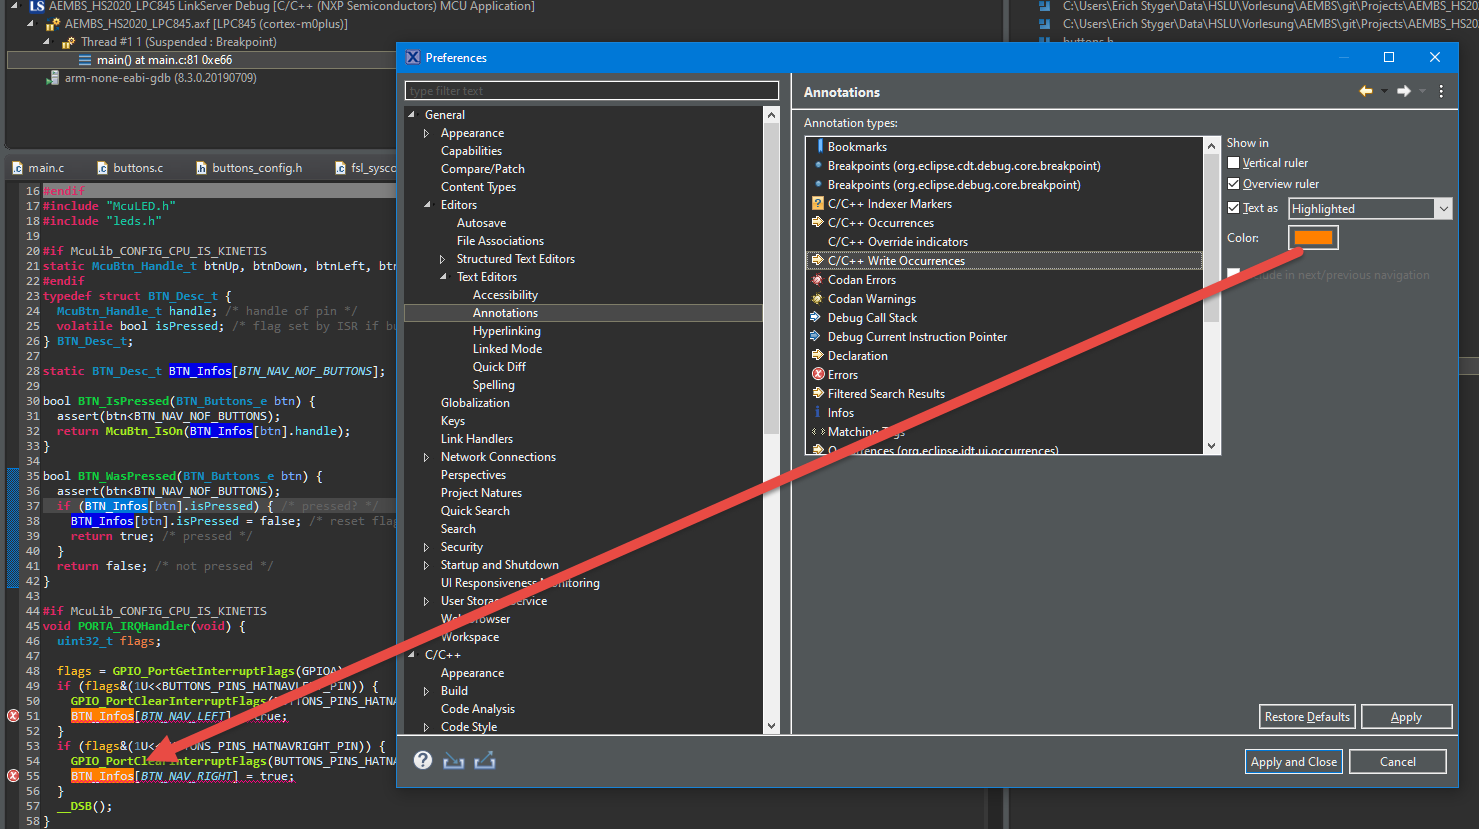Click the type filter text field
The image size is (1479, 829).
coord(591,91)
